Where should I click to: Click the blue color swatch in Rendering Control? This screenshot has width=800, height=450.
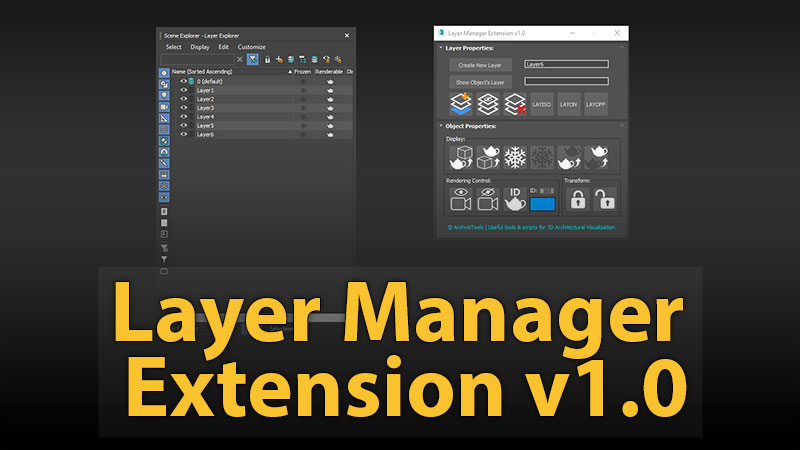coord(542,204)
